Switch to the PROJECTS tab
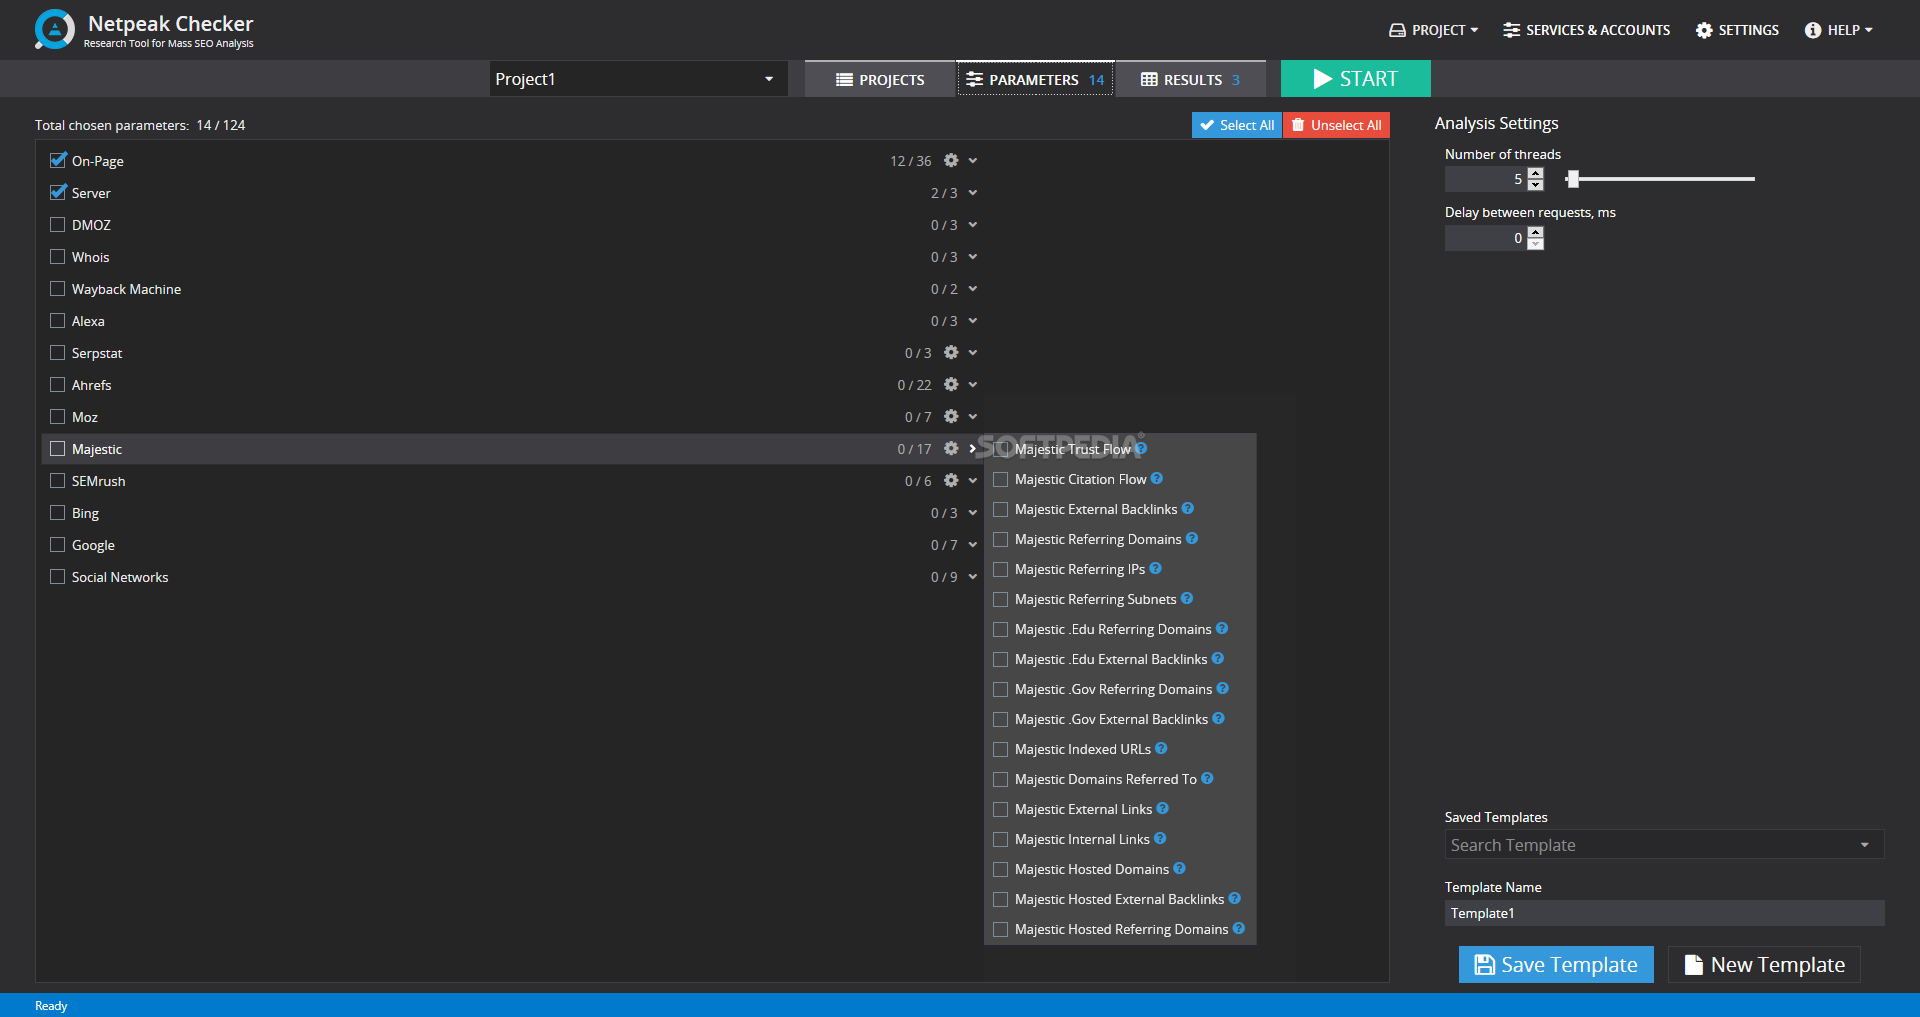The width and height of the screenshot is (1920, 1017). point(880,79)
